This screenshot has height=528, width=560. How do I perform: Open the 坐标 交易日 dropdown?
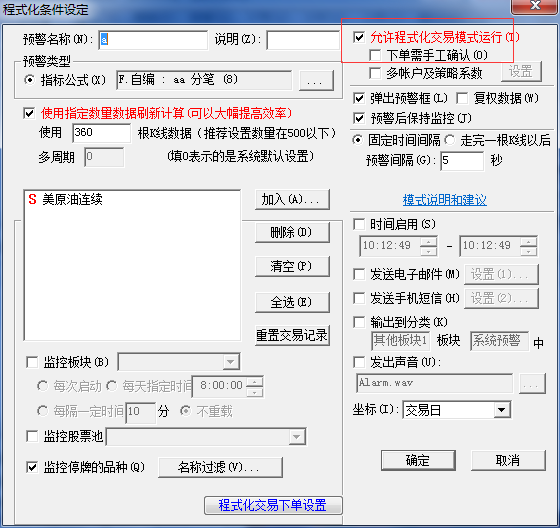click(x=501, y=410)
